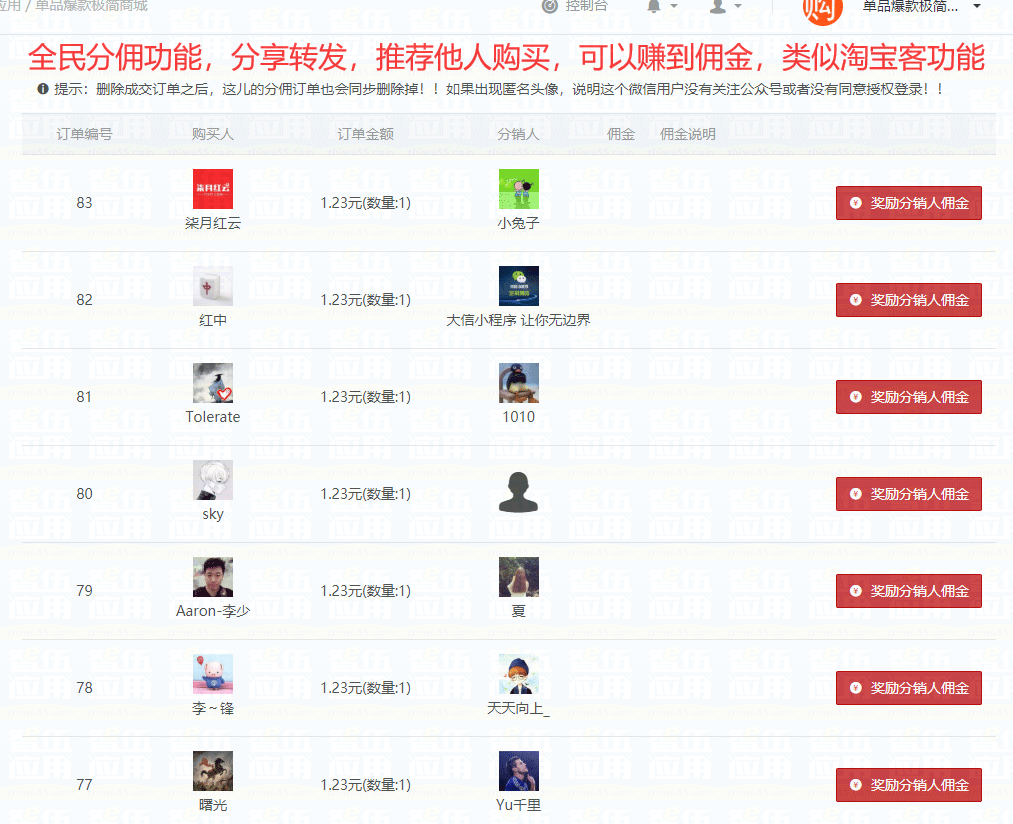Expand the dropdown arrow beside bell icon
The height and width of the screenshot is (824, 1013).
(x=674, y=6)
